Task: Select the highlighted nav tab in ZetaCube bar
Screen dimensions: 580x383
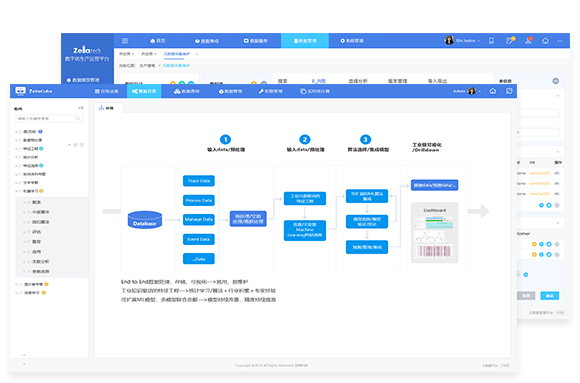Action: (144, 91)
